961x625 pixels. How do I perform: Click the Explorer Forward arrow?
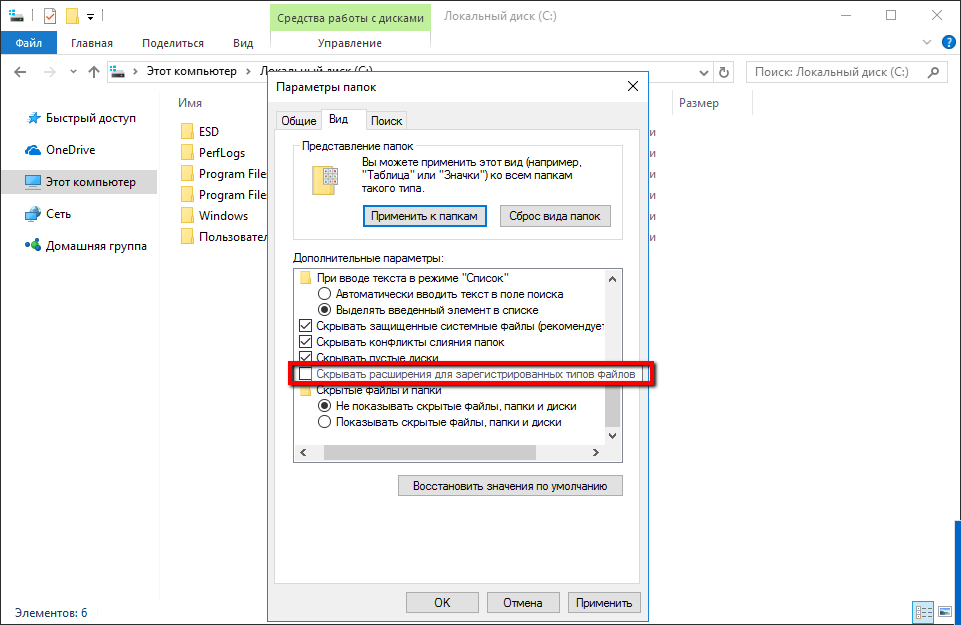coord(49,72)
